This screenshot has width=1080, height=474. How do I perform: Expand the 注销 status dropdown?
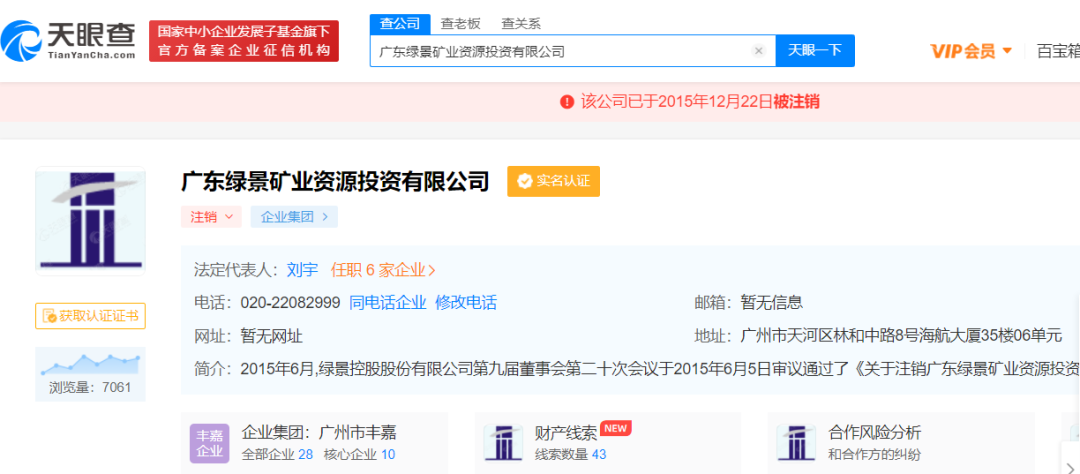(211, 217)
